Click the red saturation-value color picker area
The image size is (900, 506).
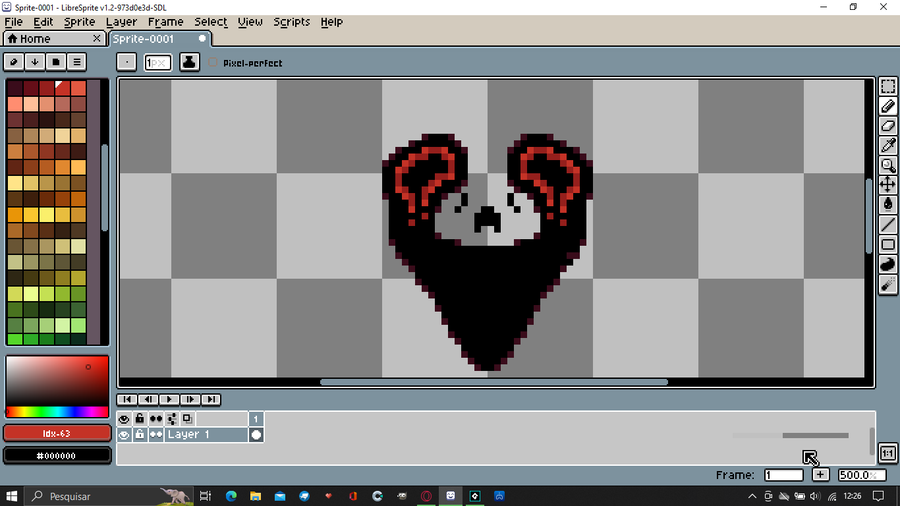pos(57,381)
